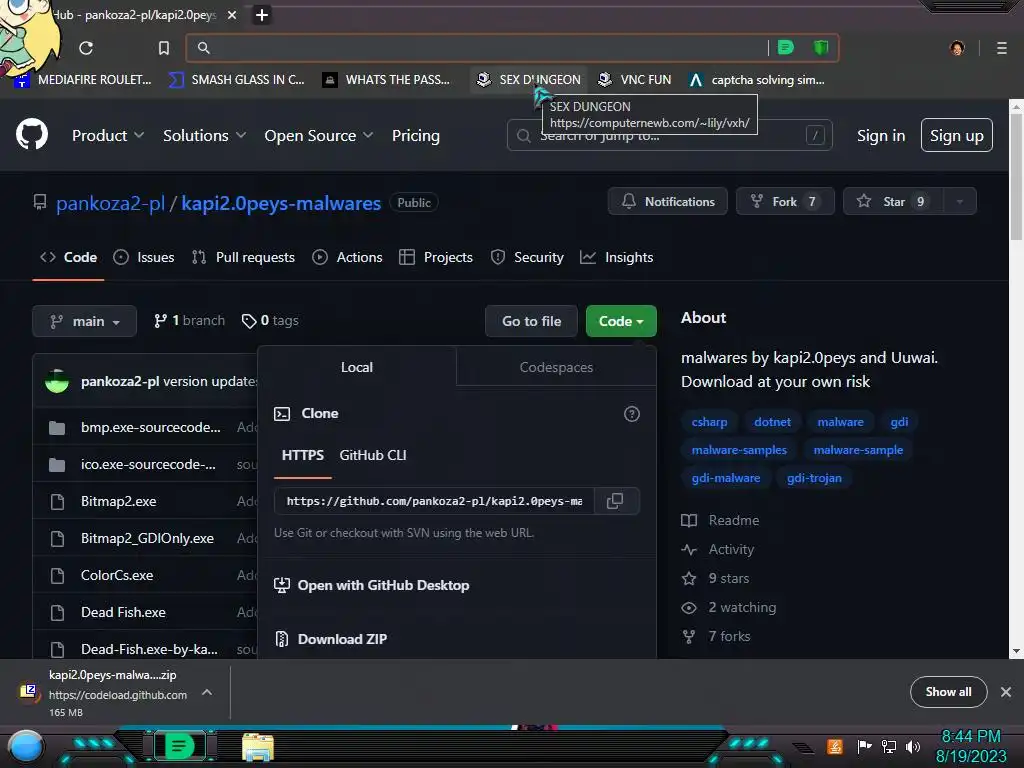Click Show all downloads button
The height and width of the screenshot is (768, 1024).
(948, 692)
